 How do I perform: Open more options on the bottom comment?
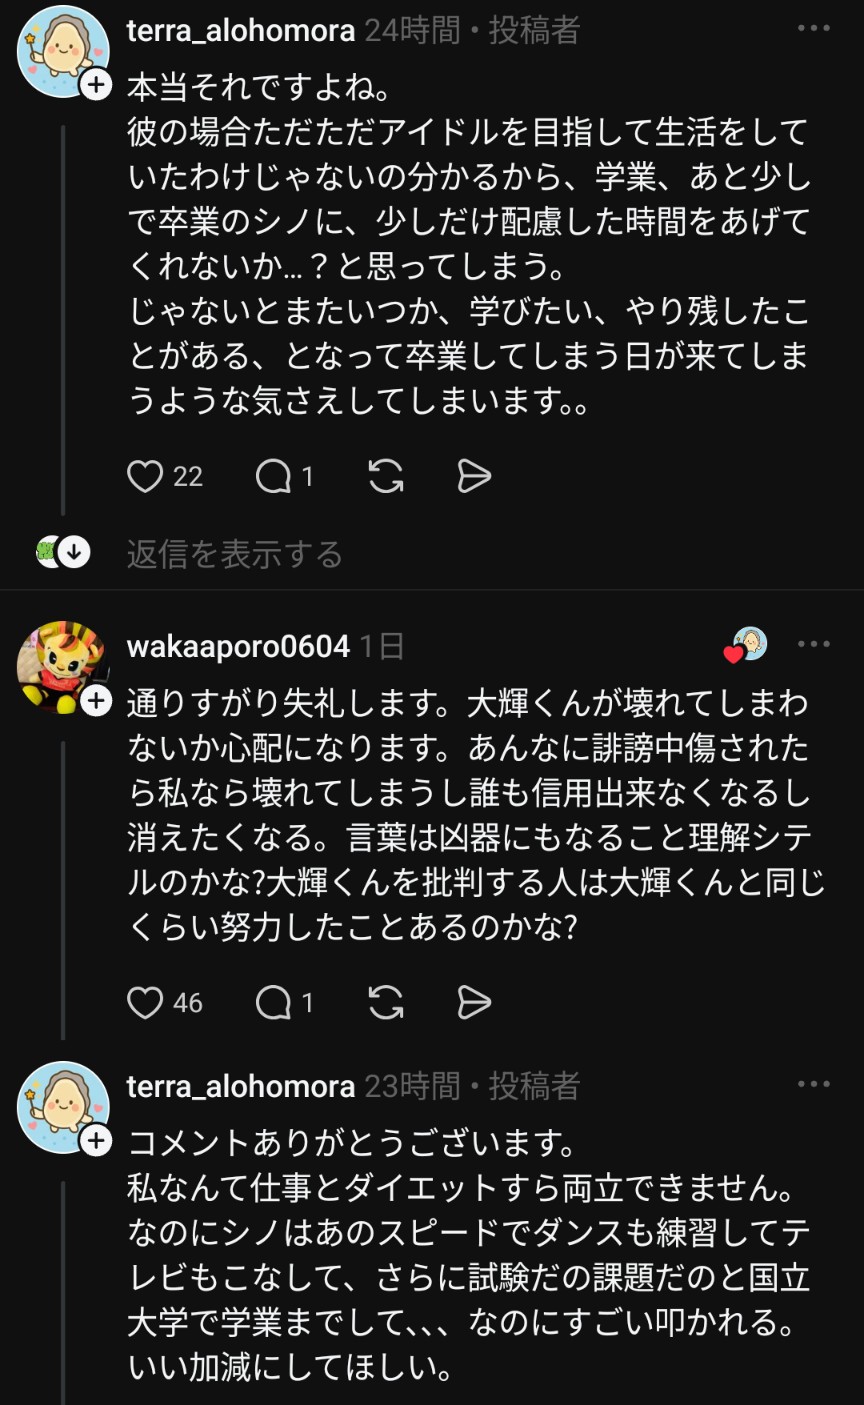pyautogui.click(x=814, y=1085)
